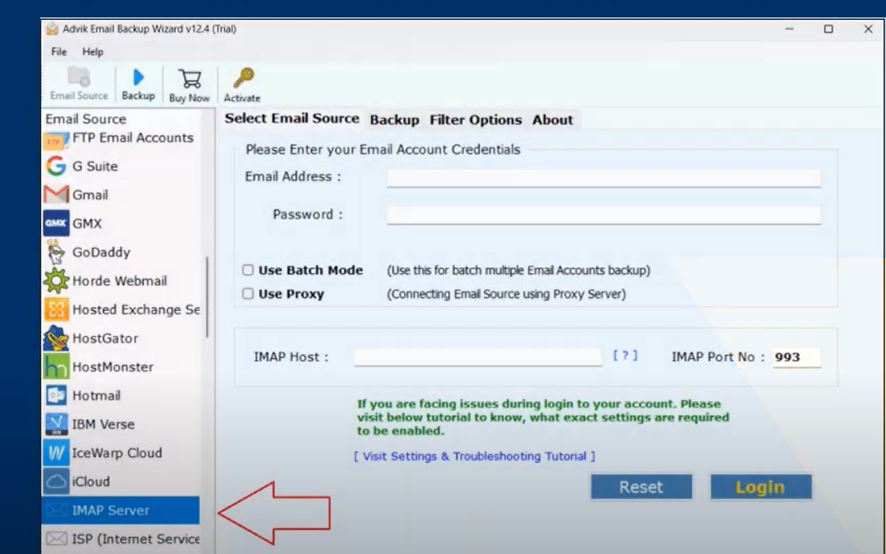The height and width of the screenshot is (554, 886).
Task: Click the Activate key icon
Action: [x=244, y=78]
